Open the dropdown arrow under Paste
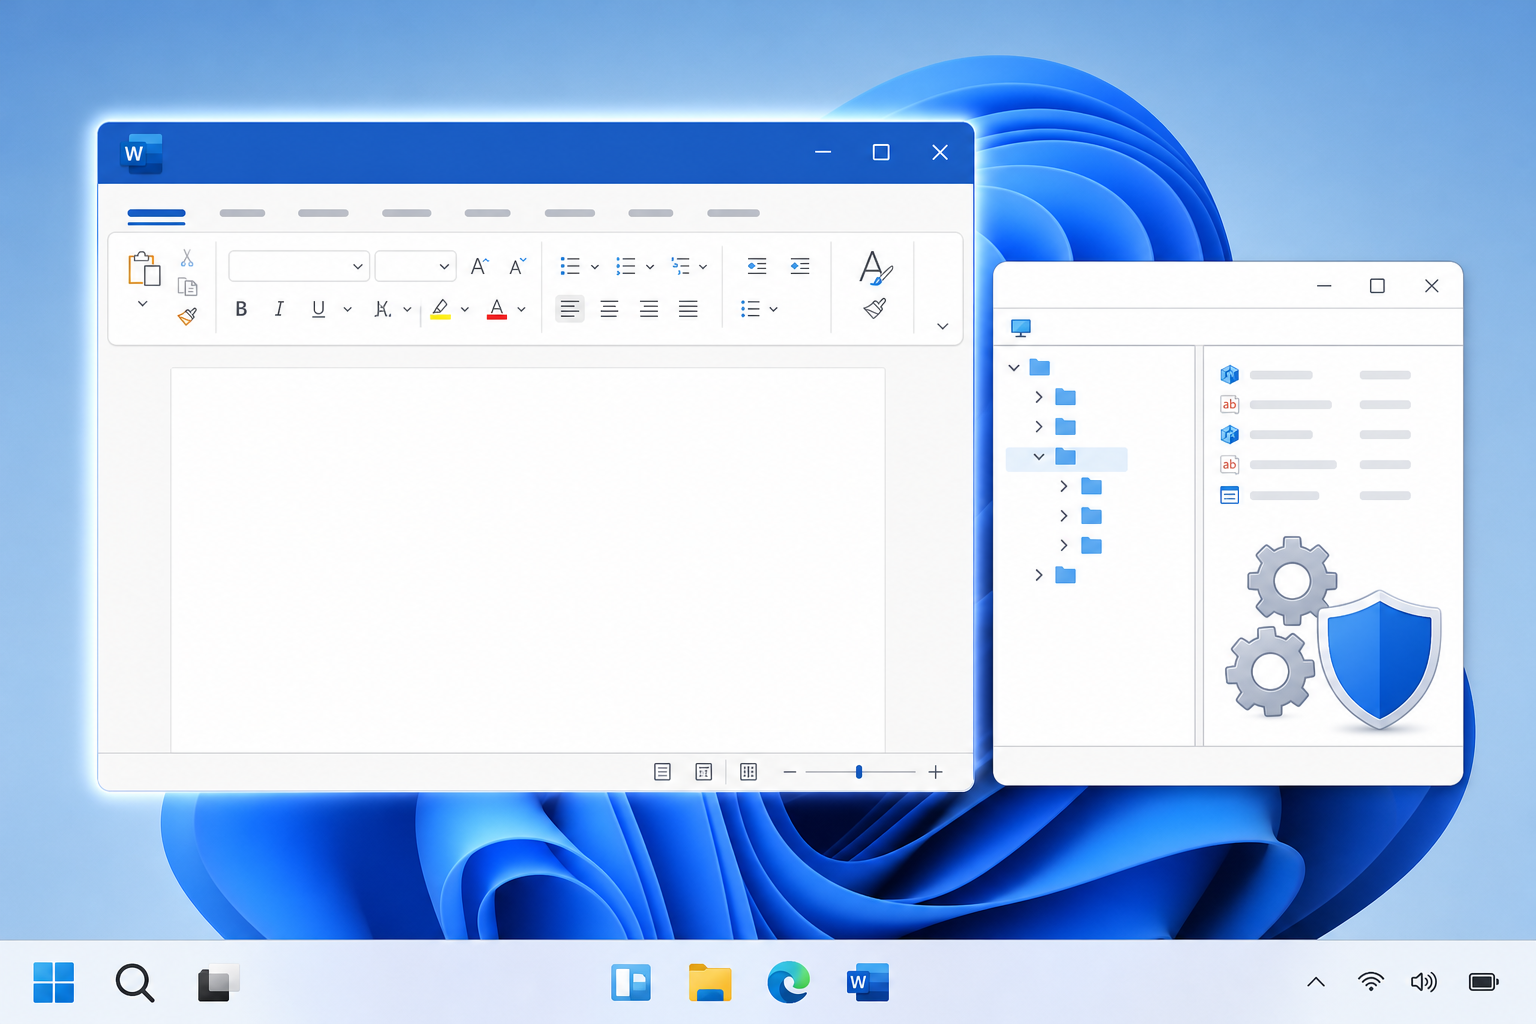The height and width of the screenshot is (1024, 1536). [143, 304]
